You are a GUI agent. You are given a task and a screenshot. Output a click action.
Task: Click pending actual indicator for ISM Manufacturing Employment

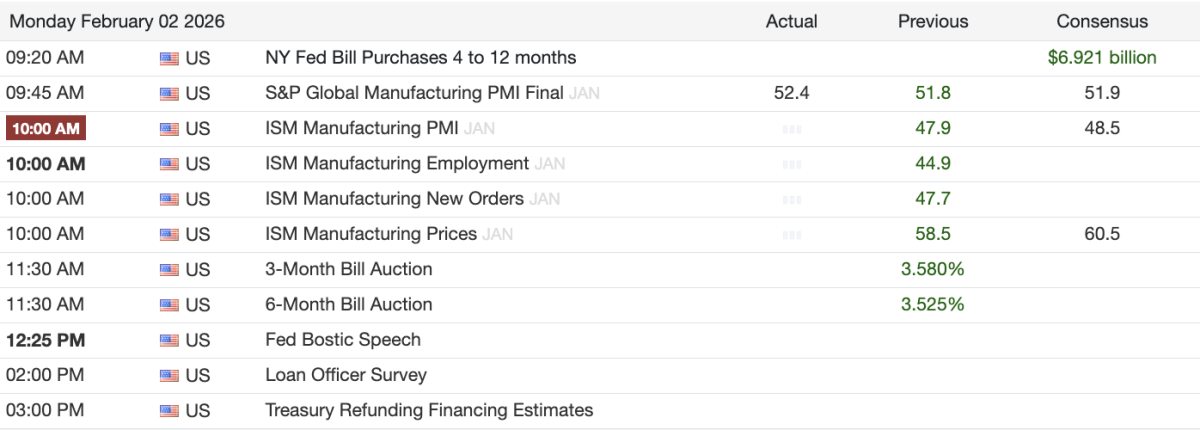[791, 164]
